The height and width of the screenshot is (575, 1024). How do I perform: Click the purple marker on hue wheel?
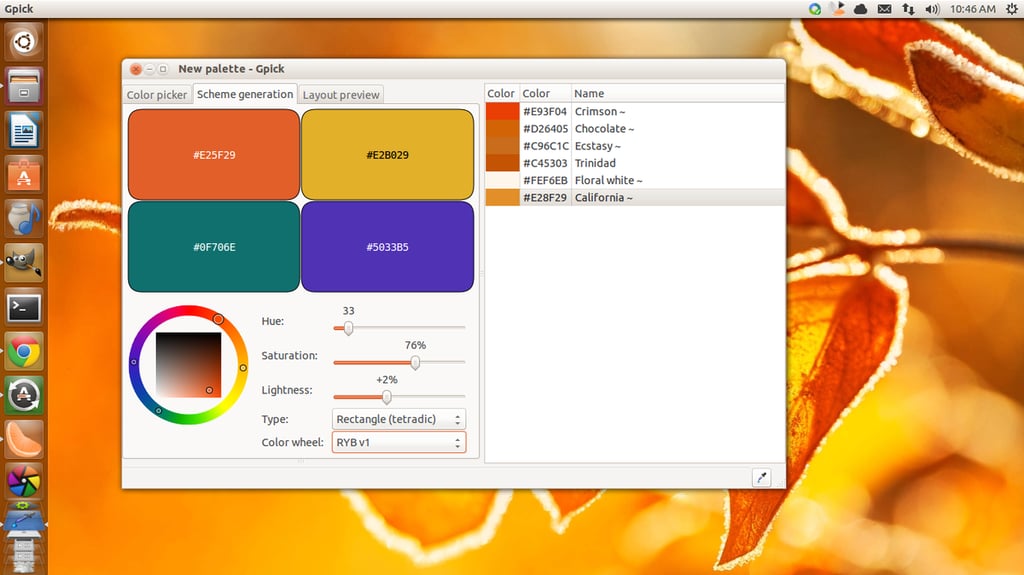point(134,362)
